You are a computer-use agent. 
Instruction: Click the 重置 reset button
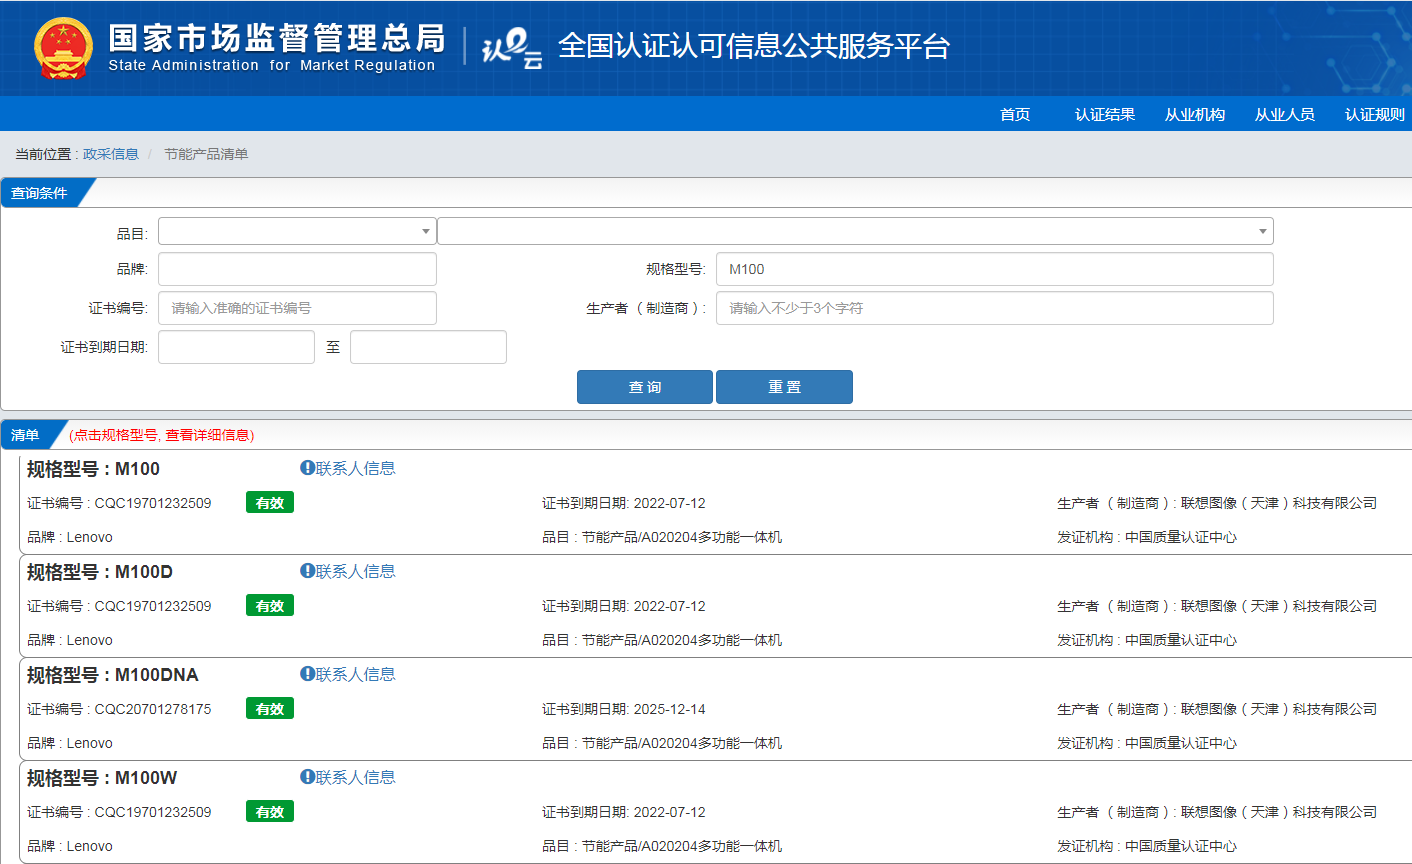(784, 387)
